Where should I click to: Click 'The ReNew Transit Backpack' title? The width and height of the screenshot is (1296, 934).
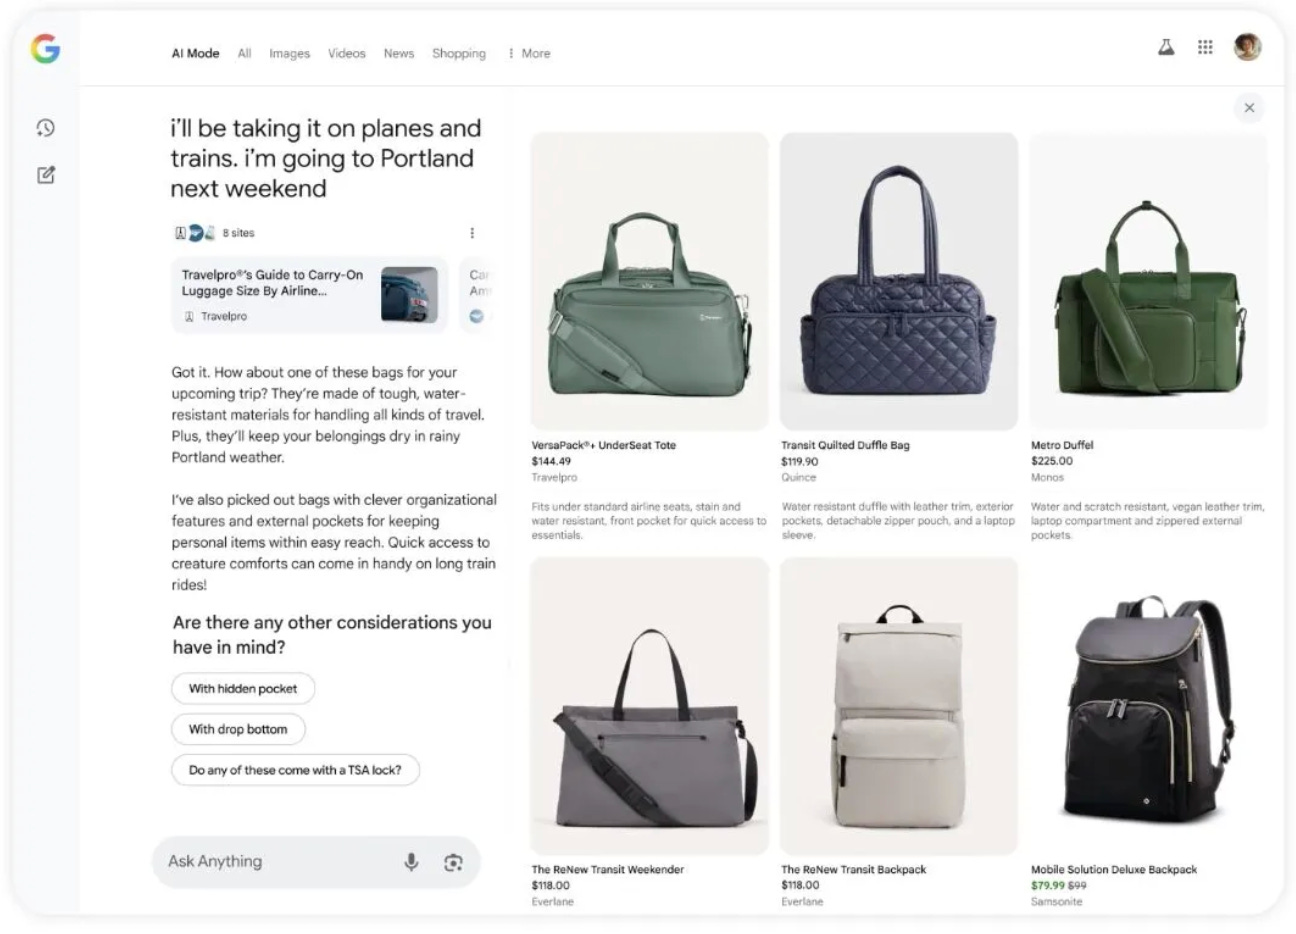[x=854, y=870]
